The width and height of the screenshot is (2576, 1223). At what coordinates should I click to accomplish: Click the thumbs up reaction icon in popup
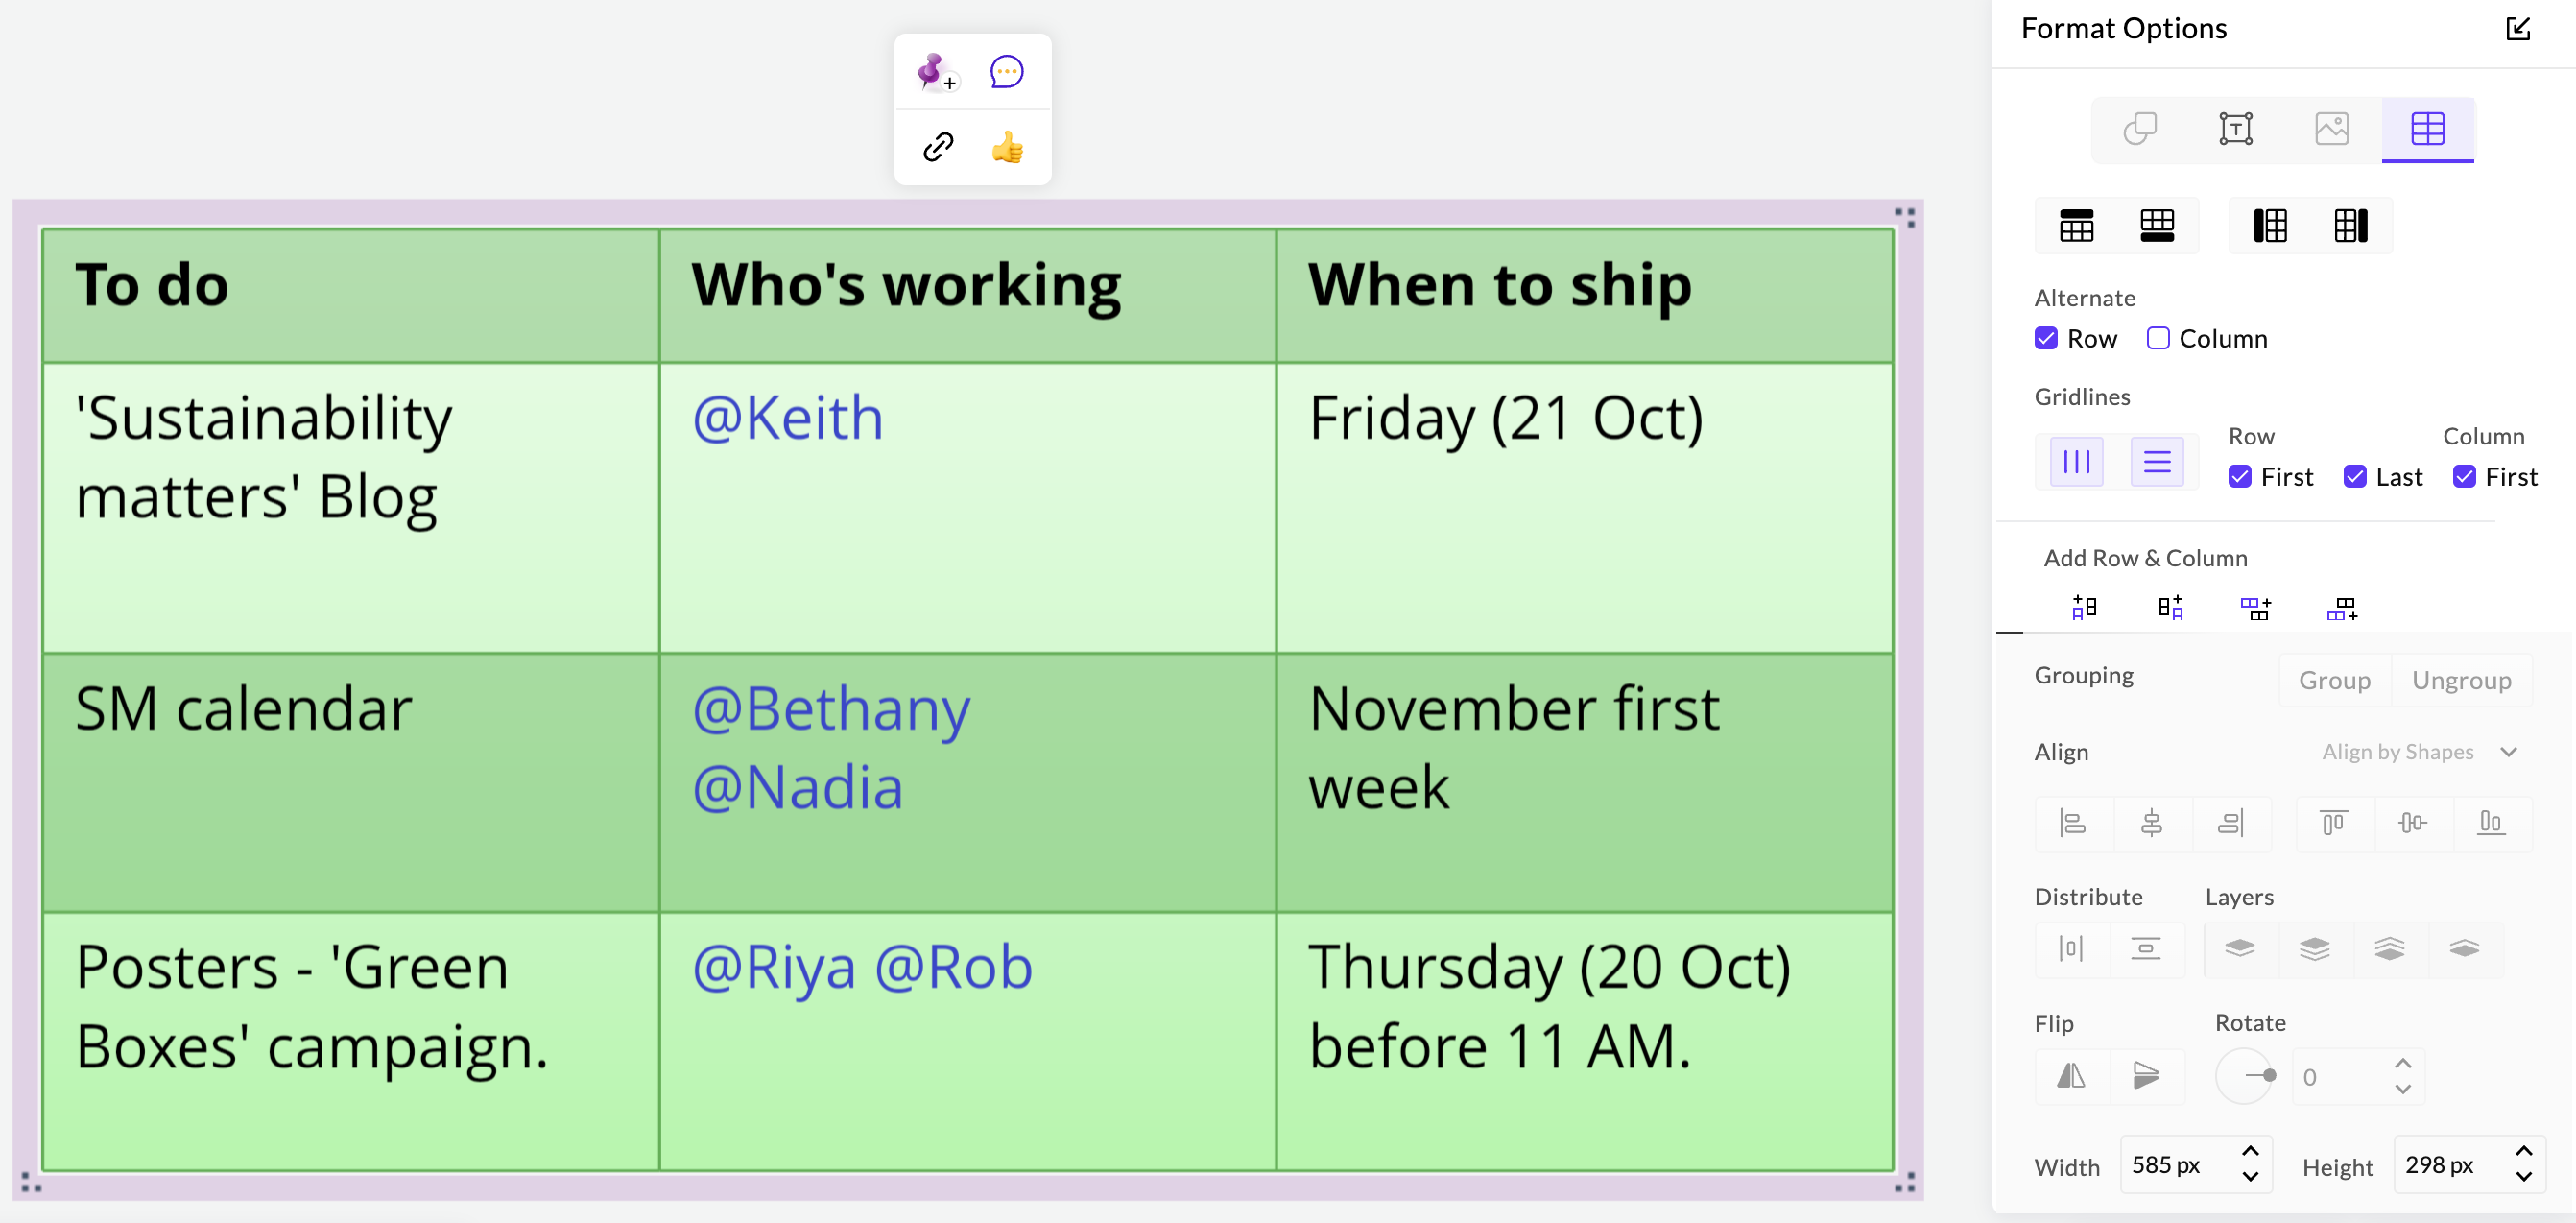point(1007,146)
